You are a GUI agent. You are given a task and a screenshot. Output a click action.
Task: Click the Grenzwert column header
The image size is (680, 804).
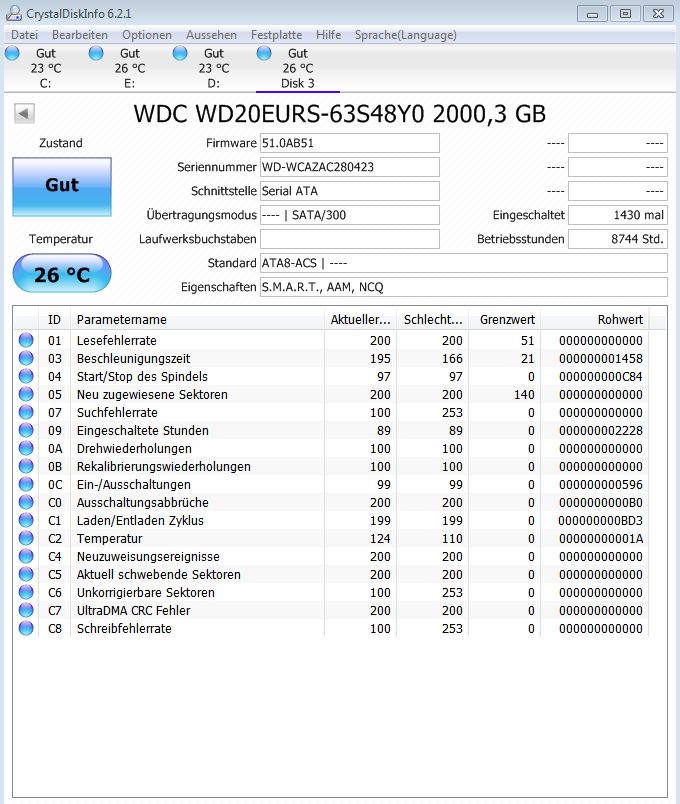point(505,319)
